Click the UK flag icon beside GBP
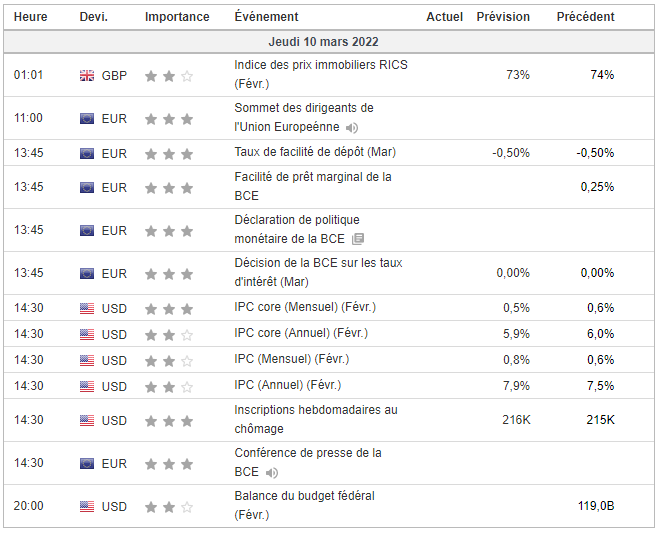Viewport: 662px width, 534px height. [x=87, y=75]
